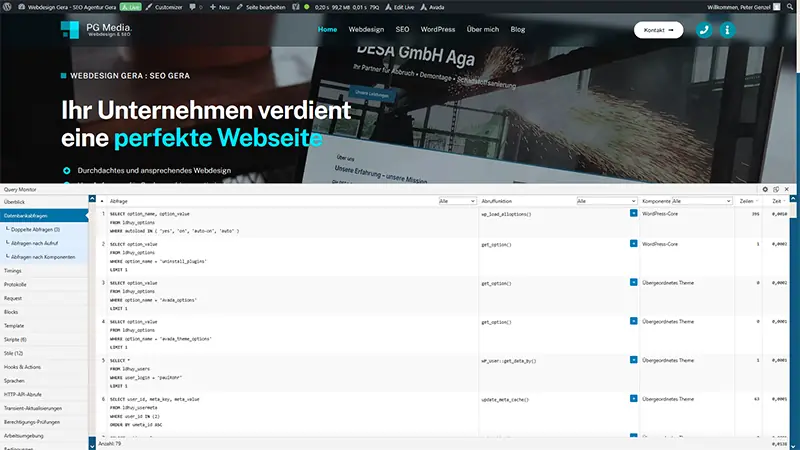Open the Request panel
Image resolution: width=800 pixels, height=450 pixels.
44,298
